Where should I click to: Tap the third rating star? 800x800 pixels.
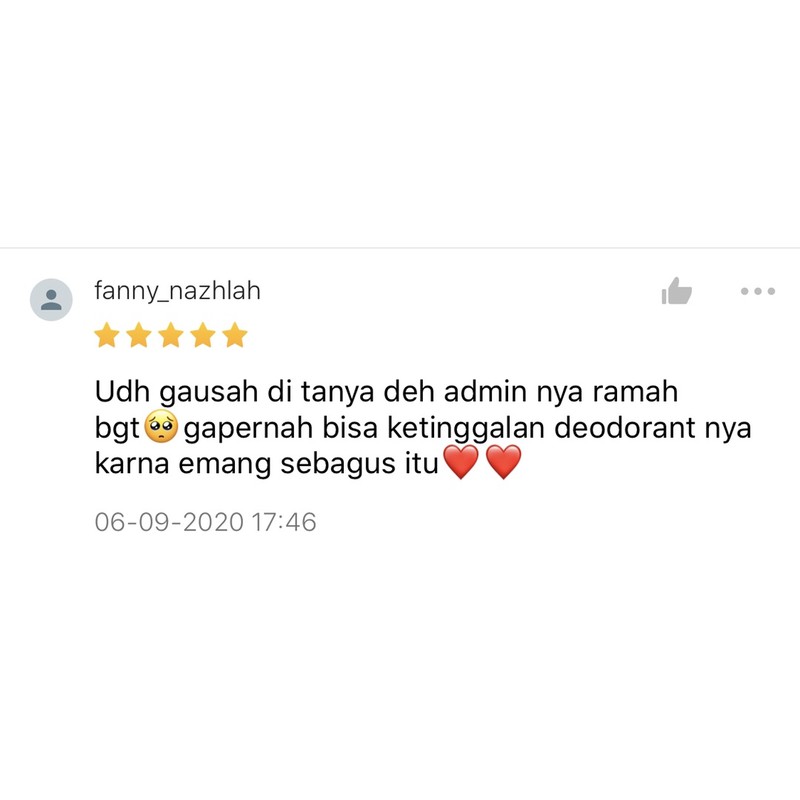(x=171, y=335)
